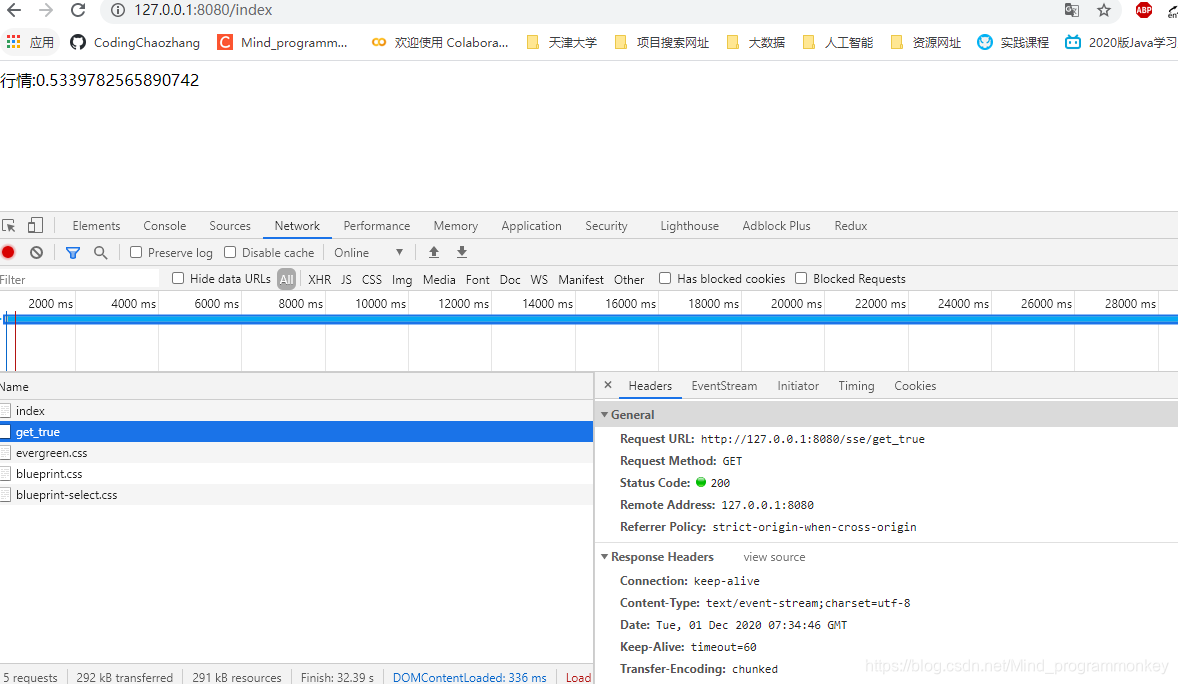Switch to the Performance tab
Image resolution: width=1178 pixels, height=684 pixels.
click(x=376, y=225)
